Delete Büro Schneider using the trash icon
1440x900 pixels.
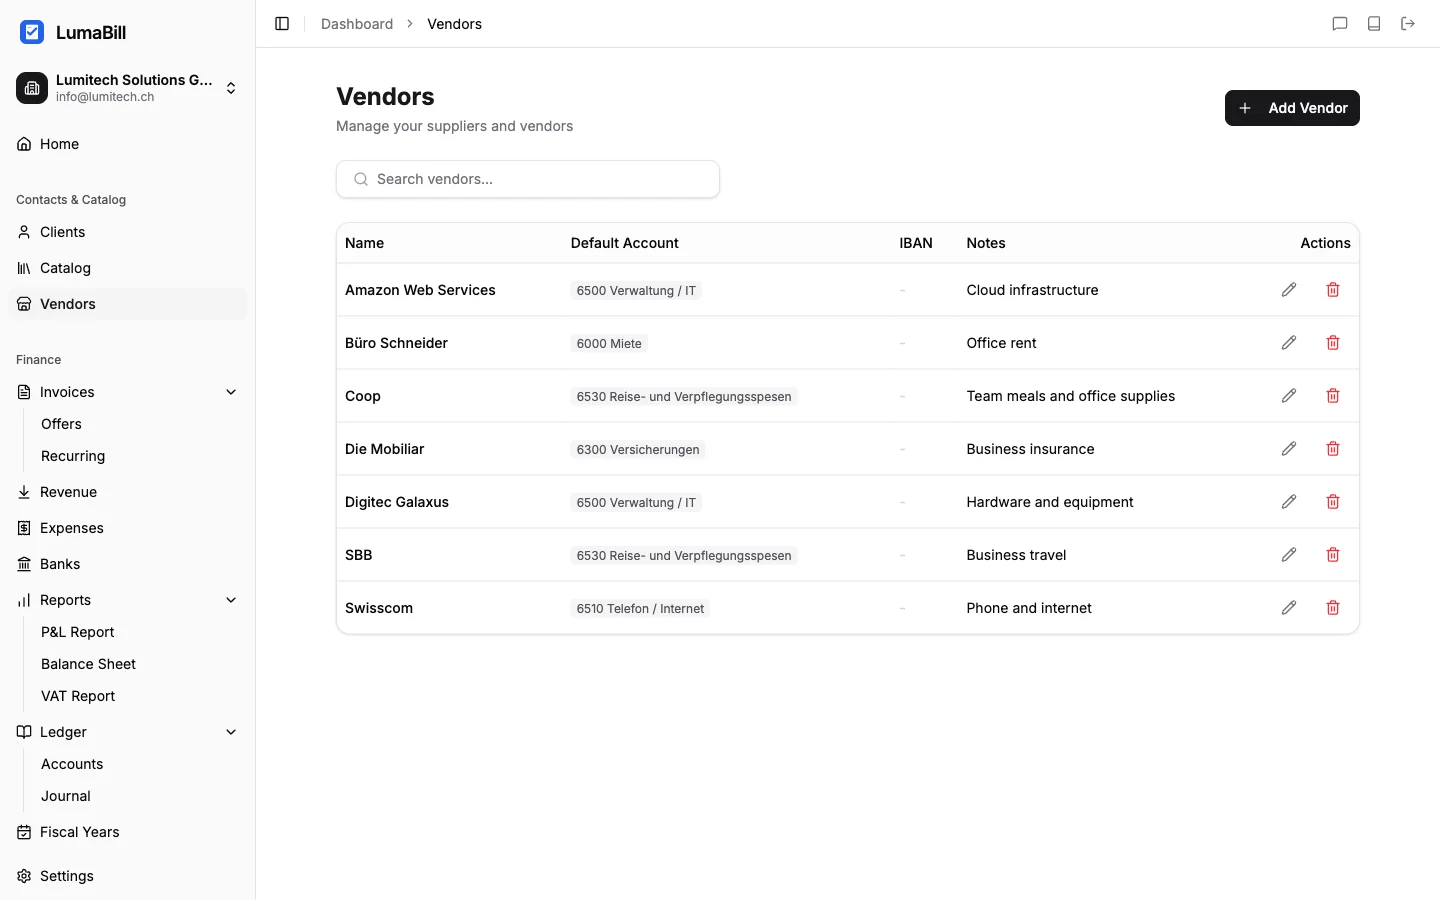pyautogui.click(x=1332, y=342)
